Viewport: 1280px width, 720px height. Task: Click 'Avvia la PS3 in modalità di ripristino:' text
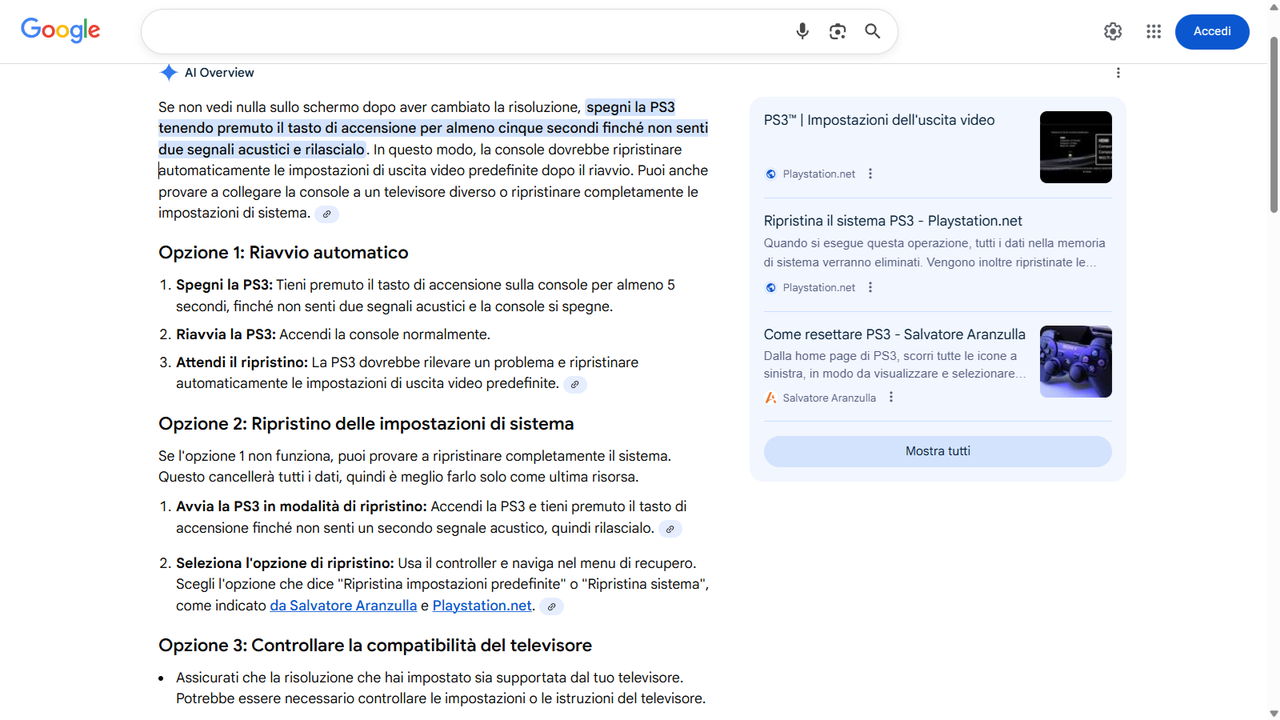(301, 506)
